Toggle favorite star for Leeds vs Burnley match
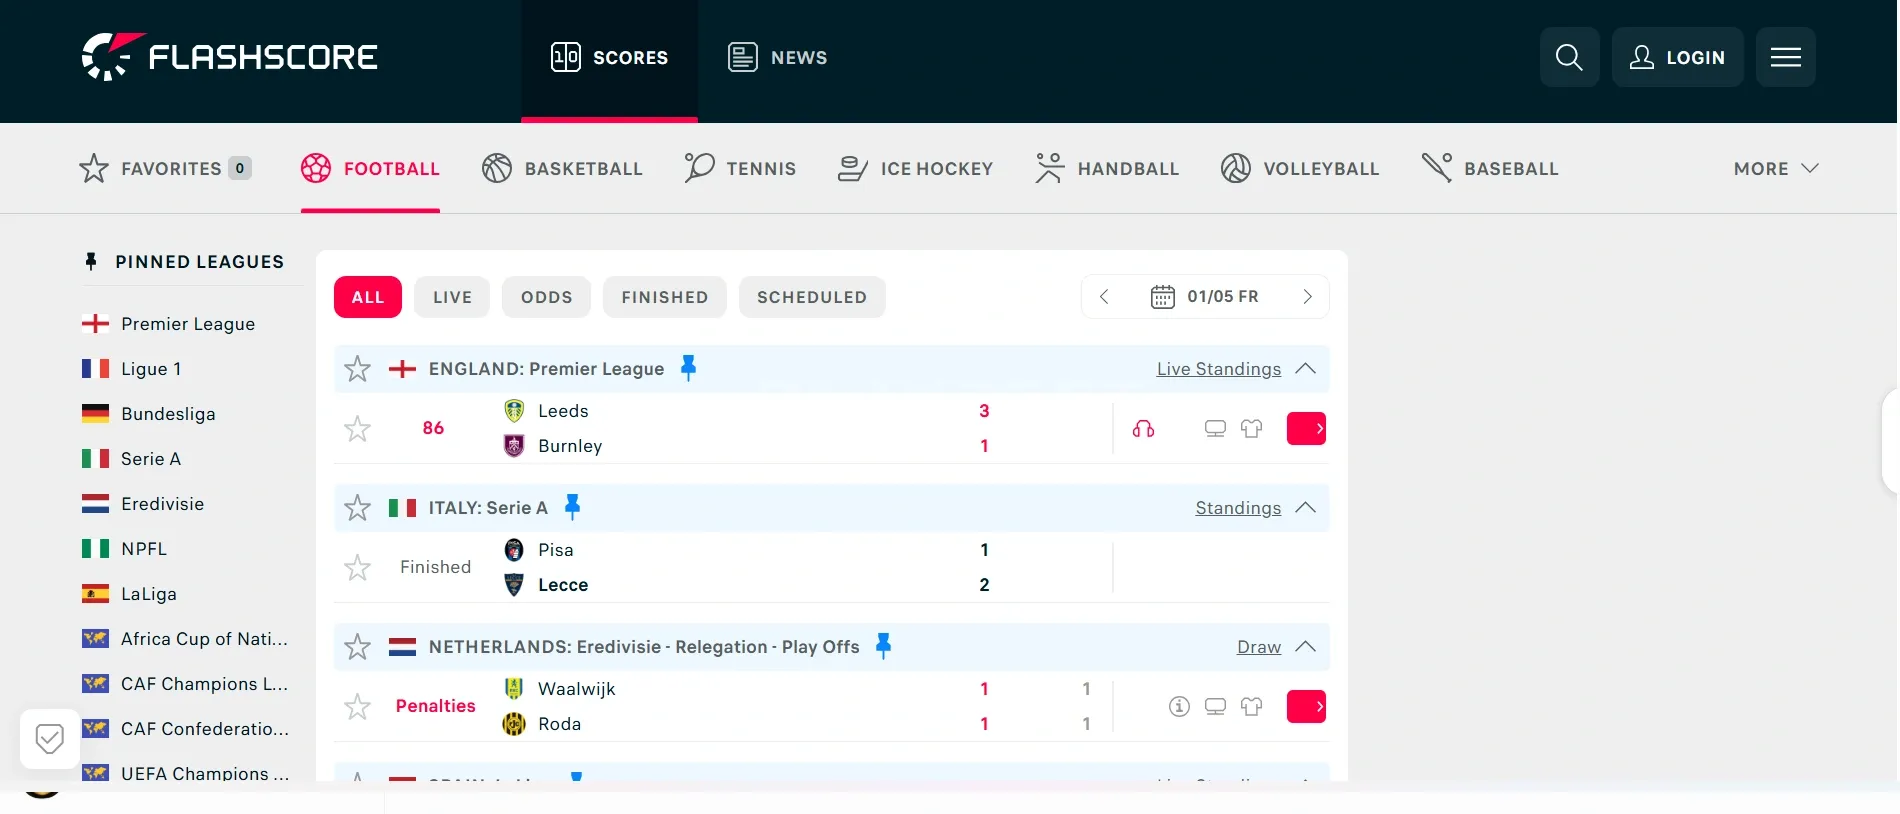This screenshot has height=814, width=1900. tap(357, 429)
